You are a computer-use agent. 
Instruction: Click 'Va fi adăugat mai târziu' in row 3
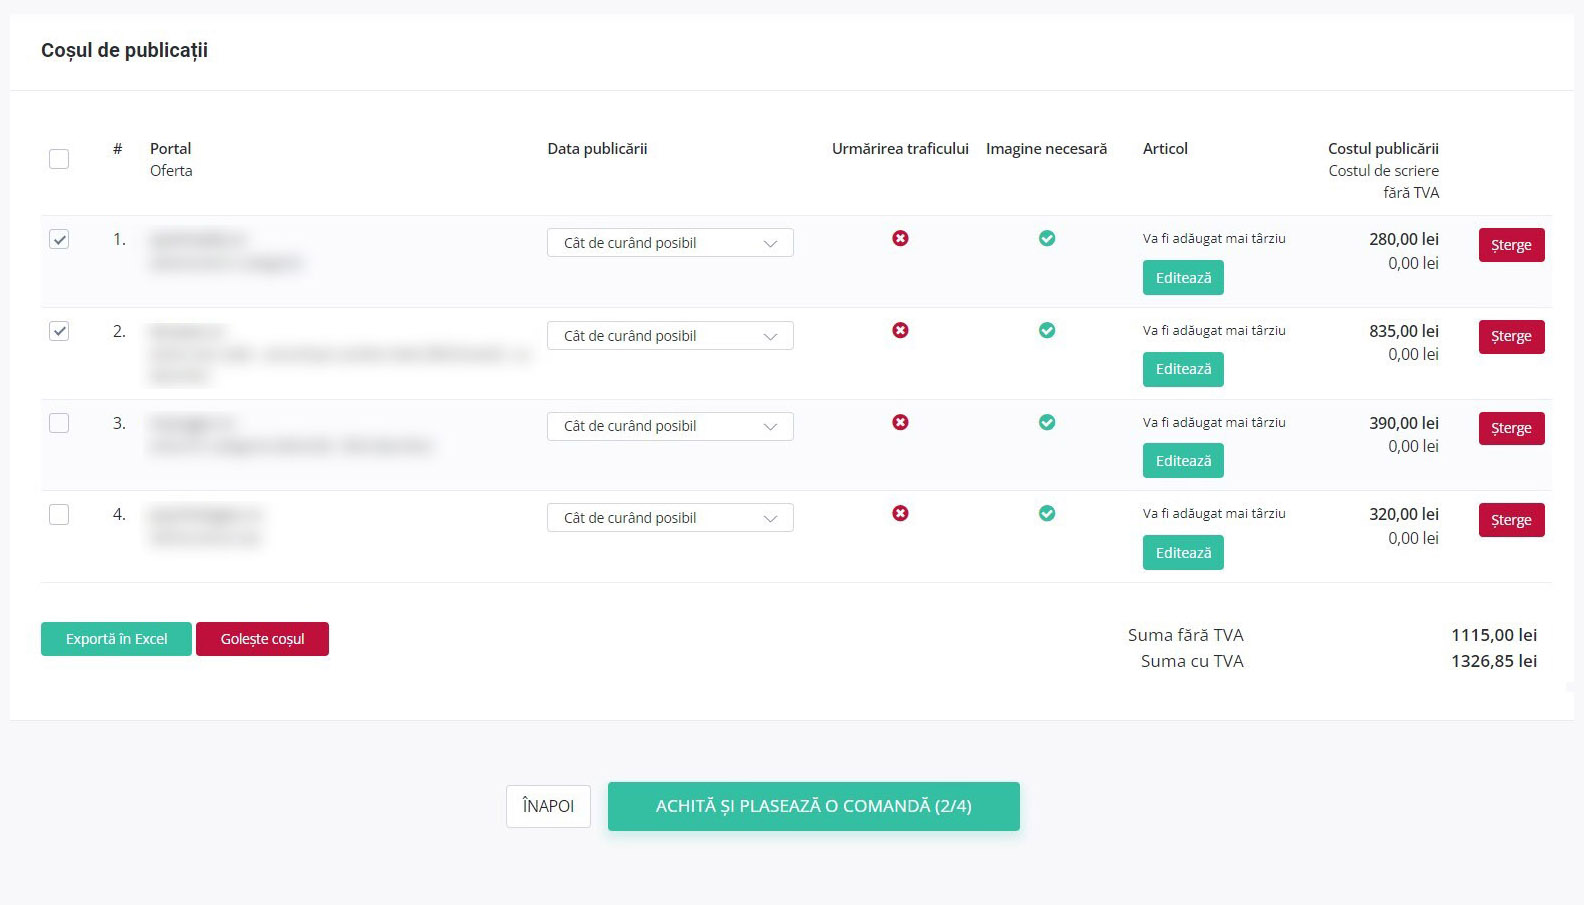[x=1214, y=422]
